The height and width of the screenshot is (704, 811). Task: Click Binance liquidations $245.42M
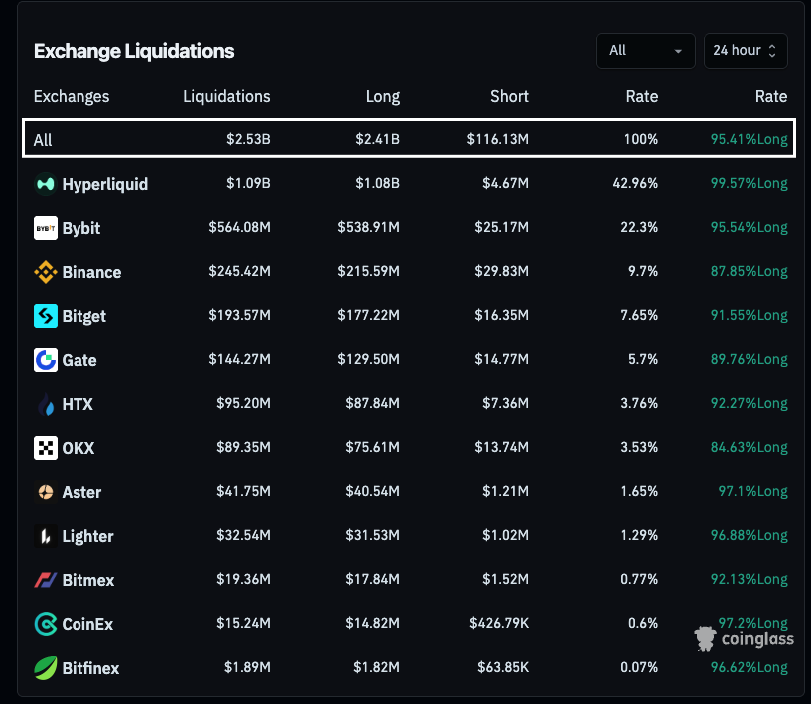[x=239, y=271]
